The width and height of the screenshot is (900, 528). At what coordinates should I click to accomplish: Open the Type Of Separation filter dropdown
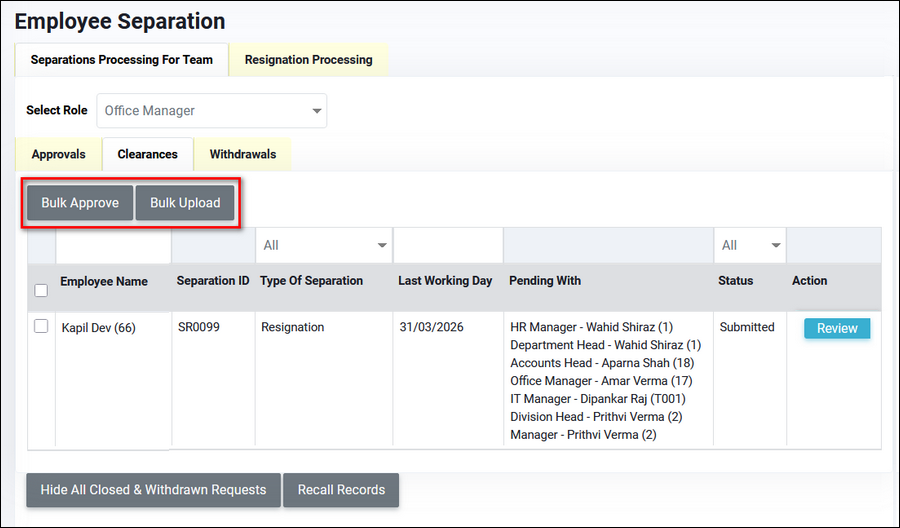click(324, 245)
